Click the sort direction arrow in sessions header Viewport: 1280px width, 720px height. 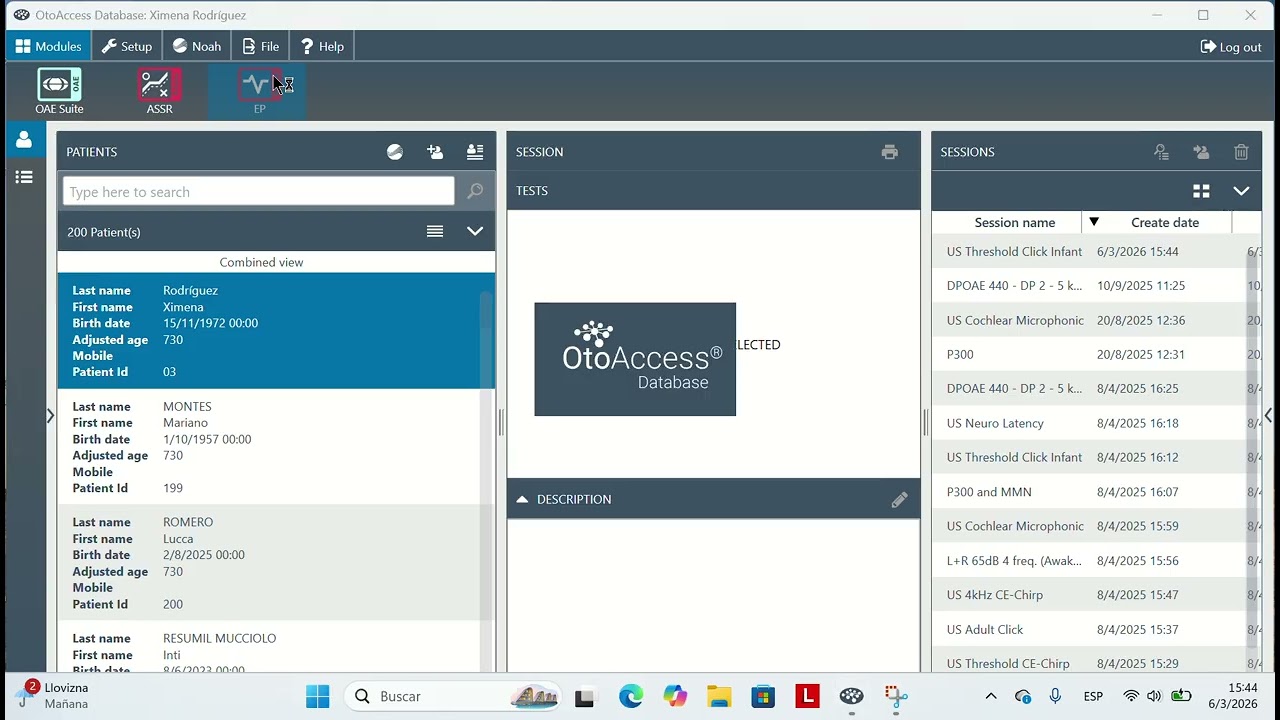pos(1094,222)
